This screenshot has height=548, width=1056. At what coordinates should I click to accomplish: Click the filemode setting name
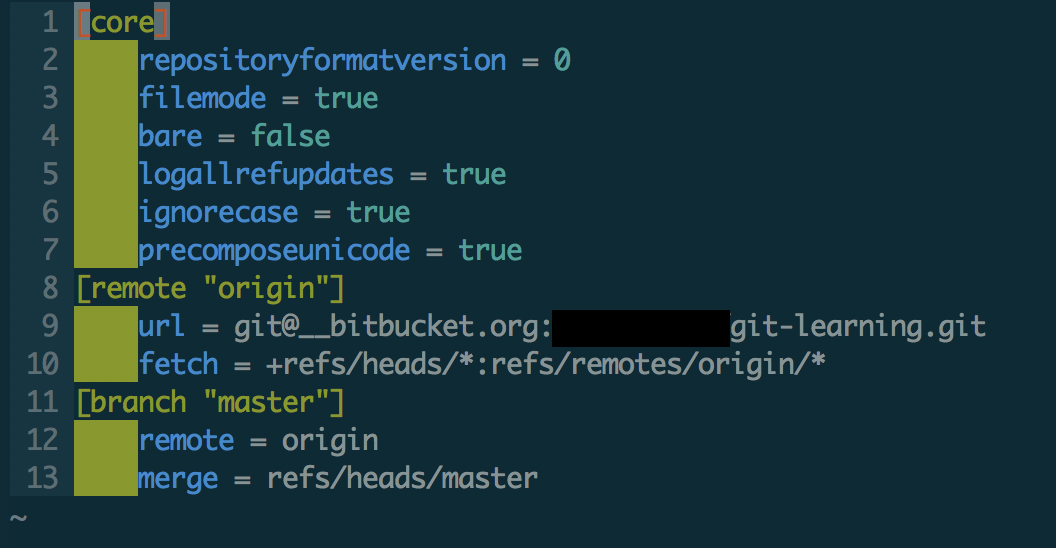click(x=202, y=98)
